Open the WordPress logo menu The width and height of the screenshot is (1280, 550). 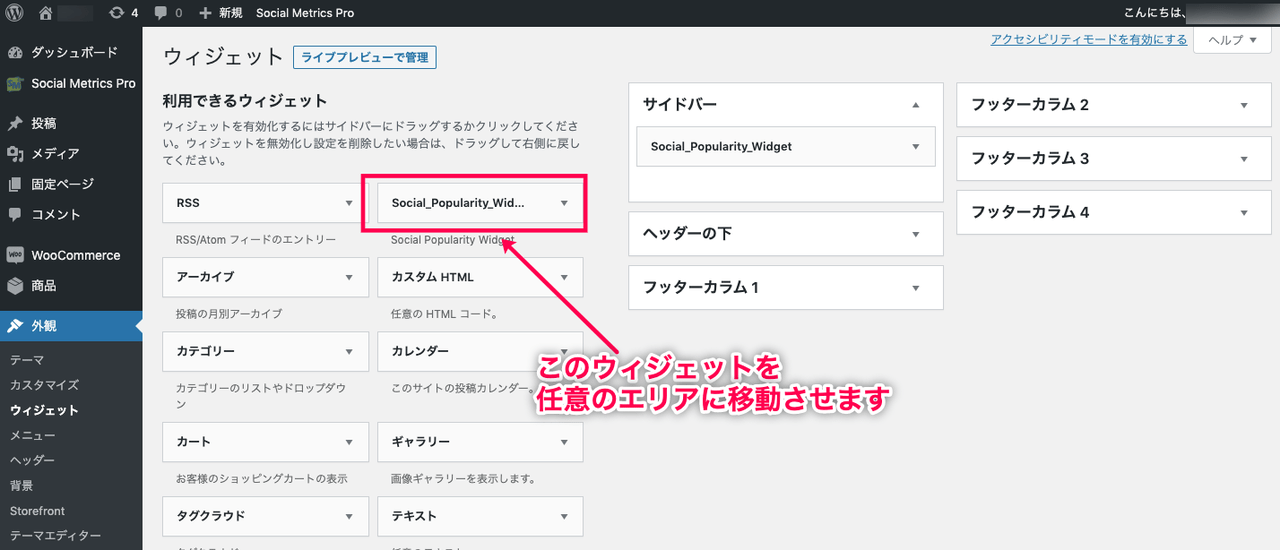(15, 13)
